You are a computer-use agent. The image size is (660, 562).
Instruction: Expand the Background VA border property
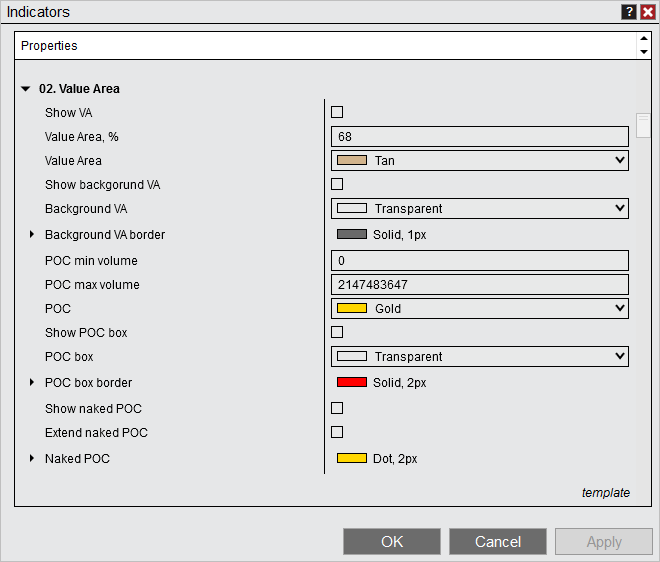[32, 235]
